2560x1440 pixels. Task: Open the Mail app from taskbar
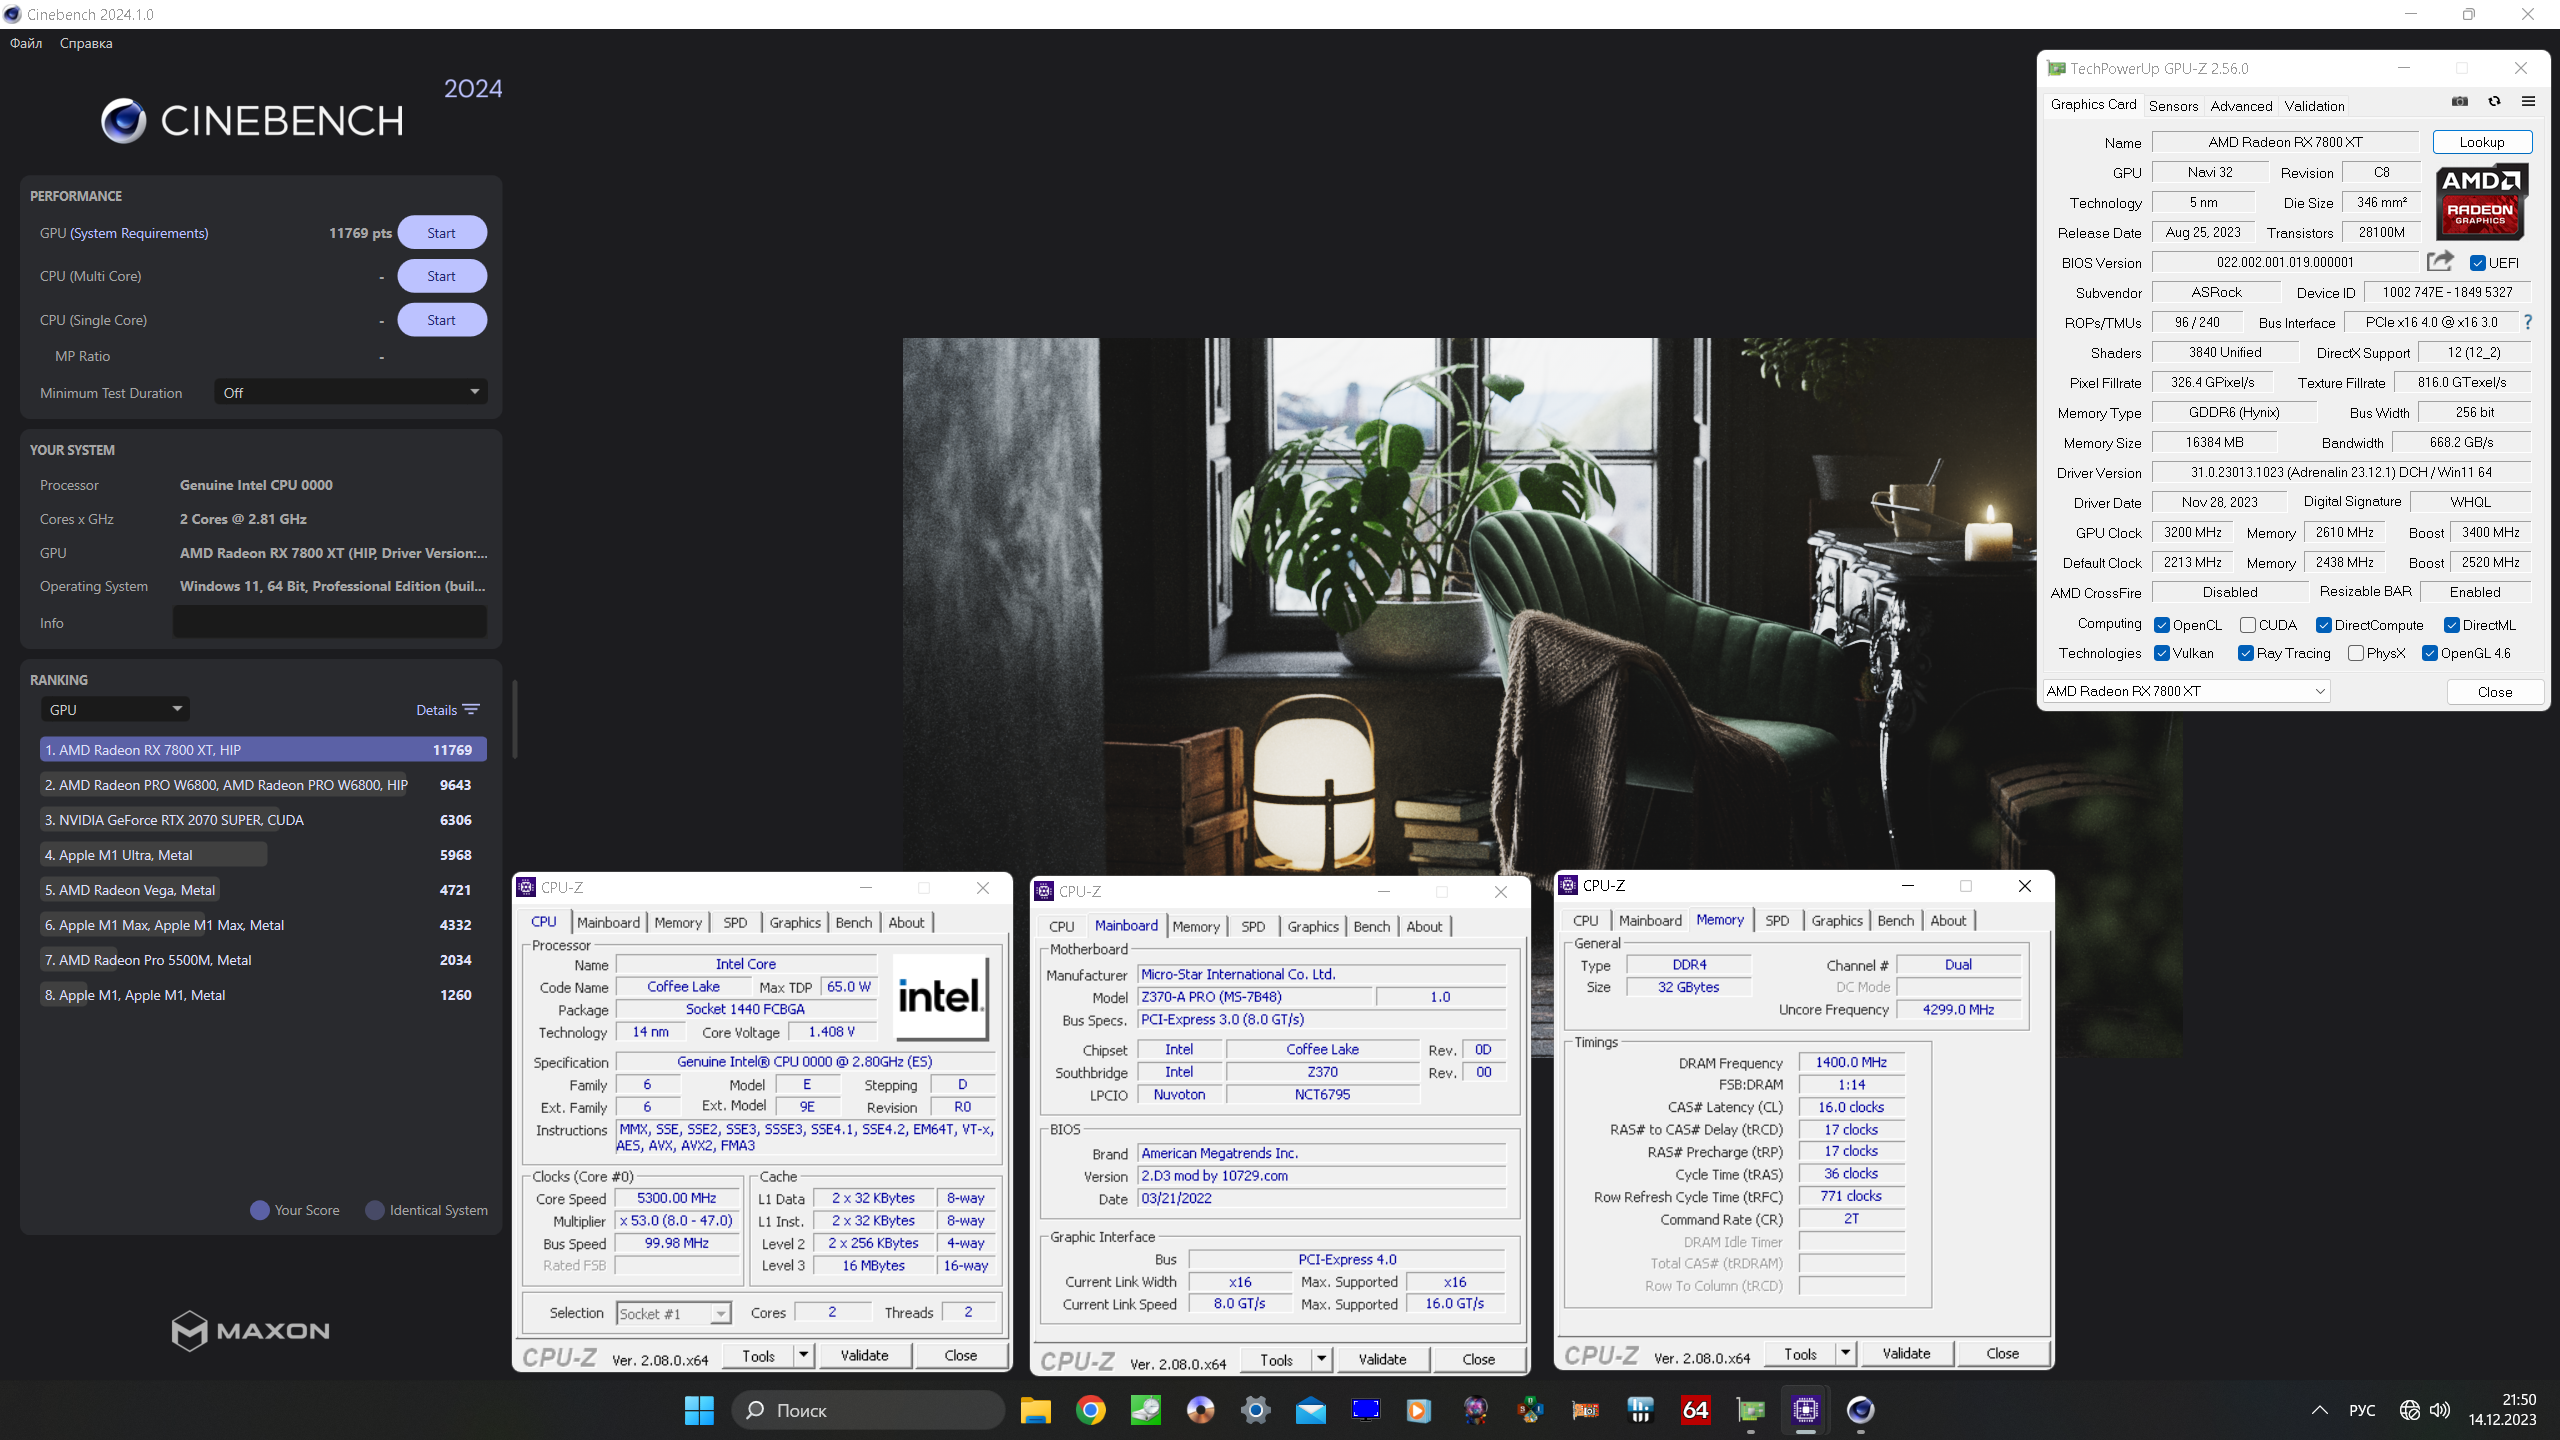point(1310,1410)
